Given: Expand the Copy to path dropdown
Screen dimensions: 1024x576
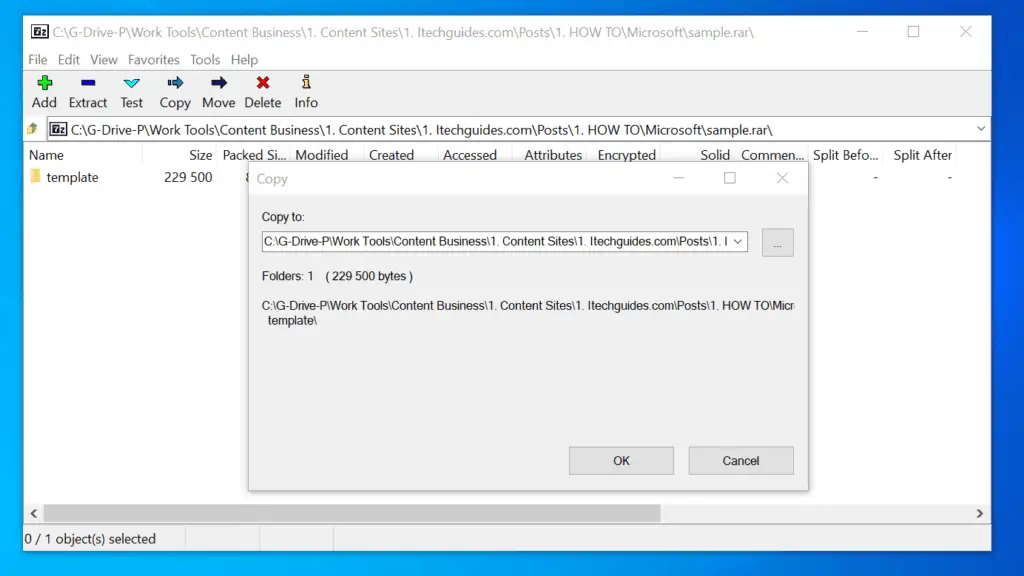Looking at the screenshot, I should [738, 241].
